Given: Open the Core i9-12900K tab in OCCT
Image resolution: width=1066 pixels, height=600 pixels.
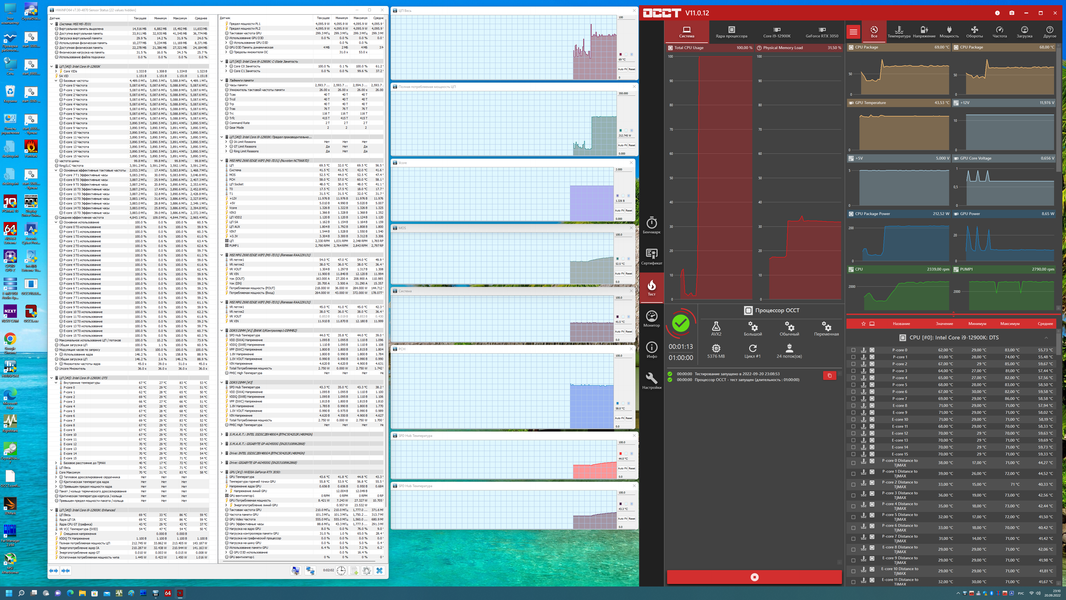Looking at the screenshot, I should (x=776, y=32).
